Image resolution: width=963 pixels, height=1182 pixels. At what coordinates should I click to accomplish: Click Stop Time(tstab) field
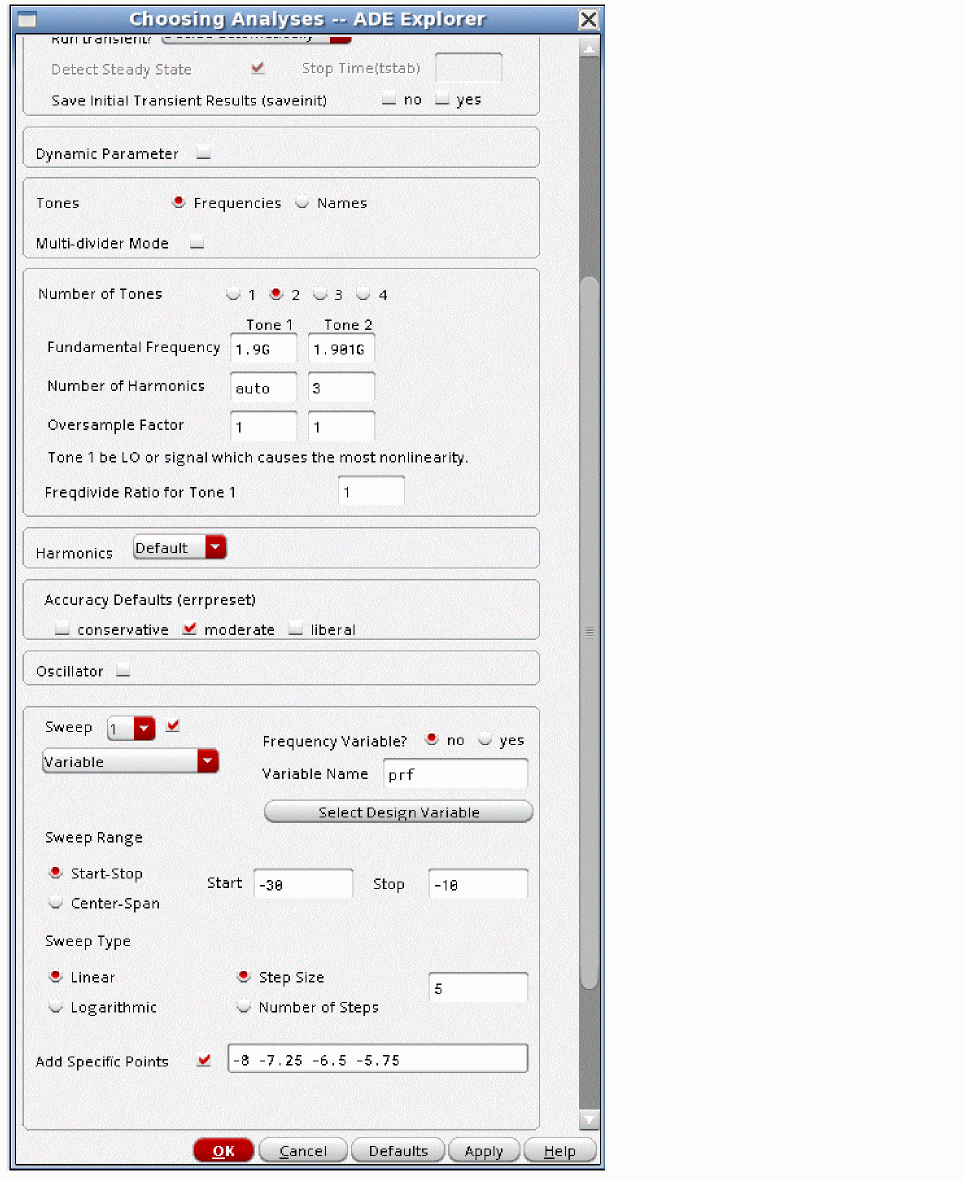[x=468, y=68]
